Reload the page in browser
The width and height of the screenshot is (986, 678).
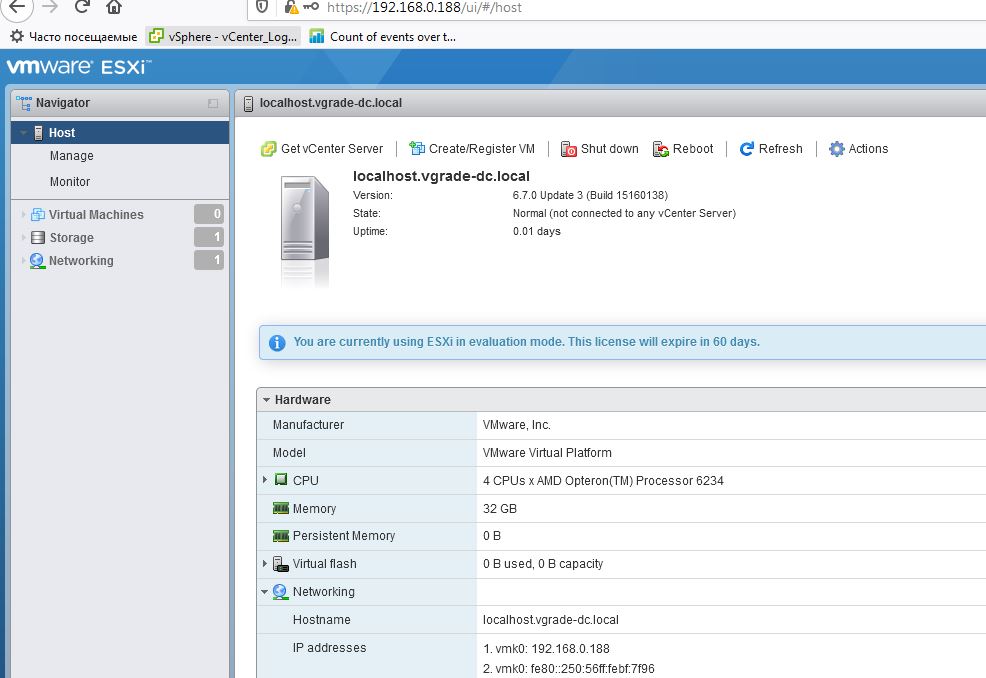pos(82,8)
